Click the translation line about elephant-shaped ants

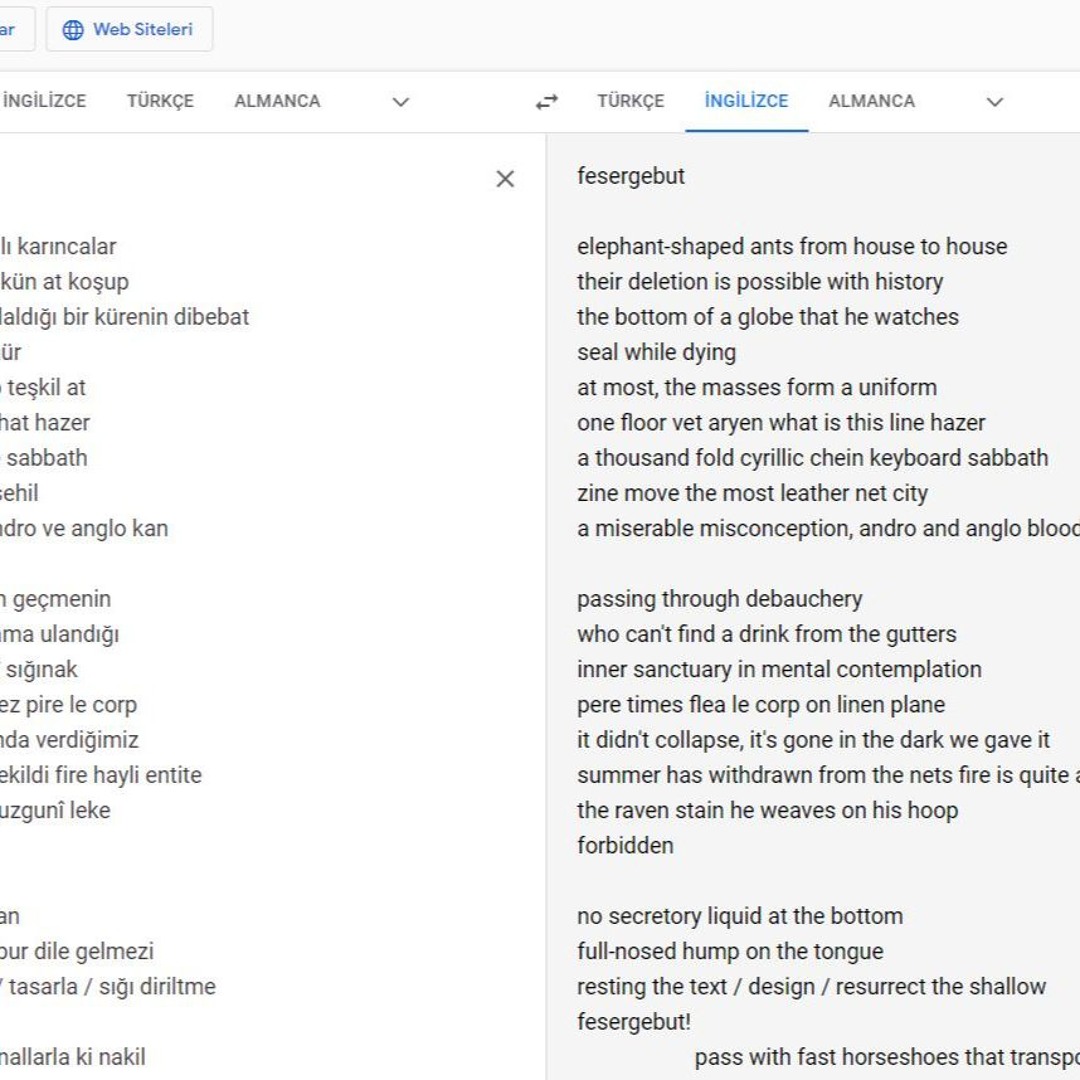click(791, 246)
